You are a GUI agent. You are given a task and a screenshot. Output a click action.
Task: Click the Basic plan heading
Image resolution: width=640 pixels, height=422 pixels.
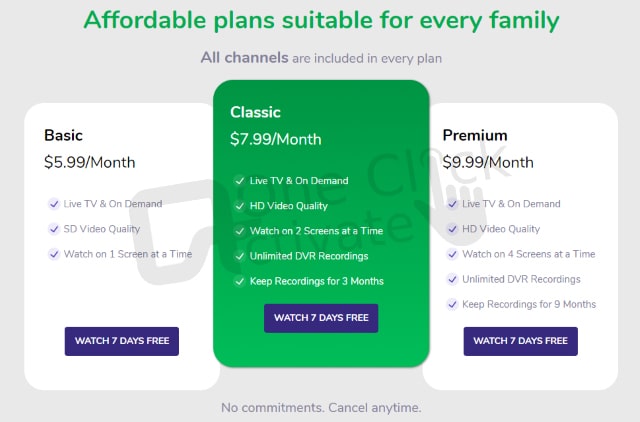(x=63, y=135)
